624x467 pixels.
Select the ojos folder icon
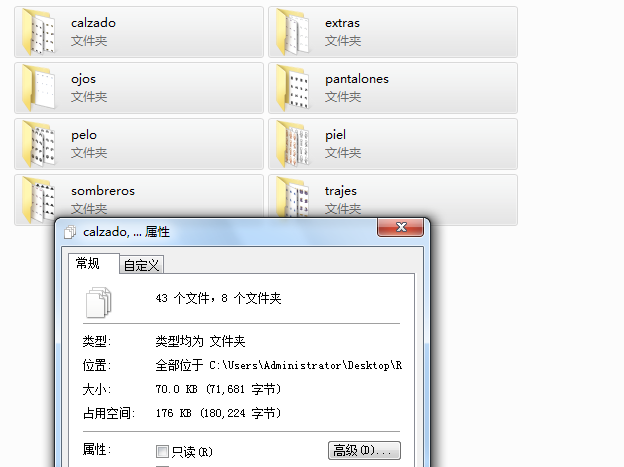[39, 88]
